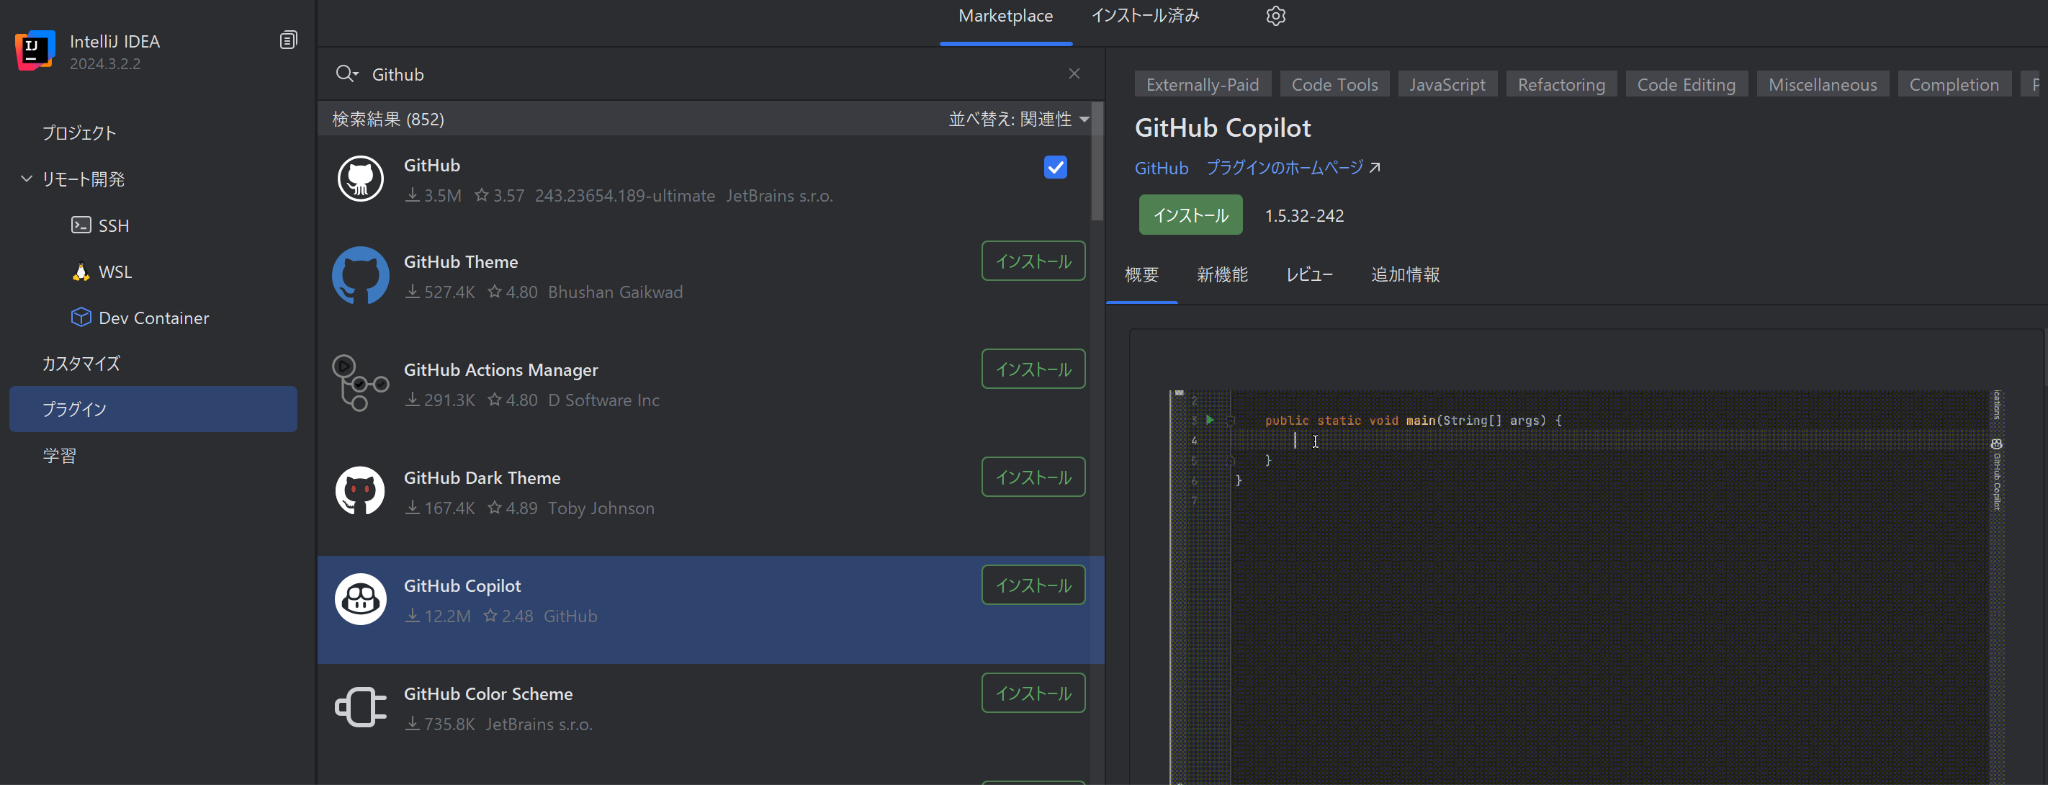
Task: Open the 新機能 tab
Action: (1222, 274)
